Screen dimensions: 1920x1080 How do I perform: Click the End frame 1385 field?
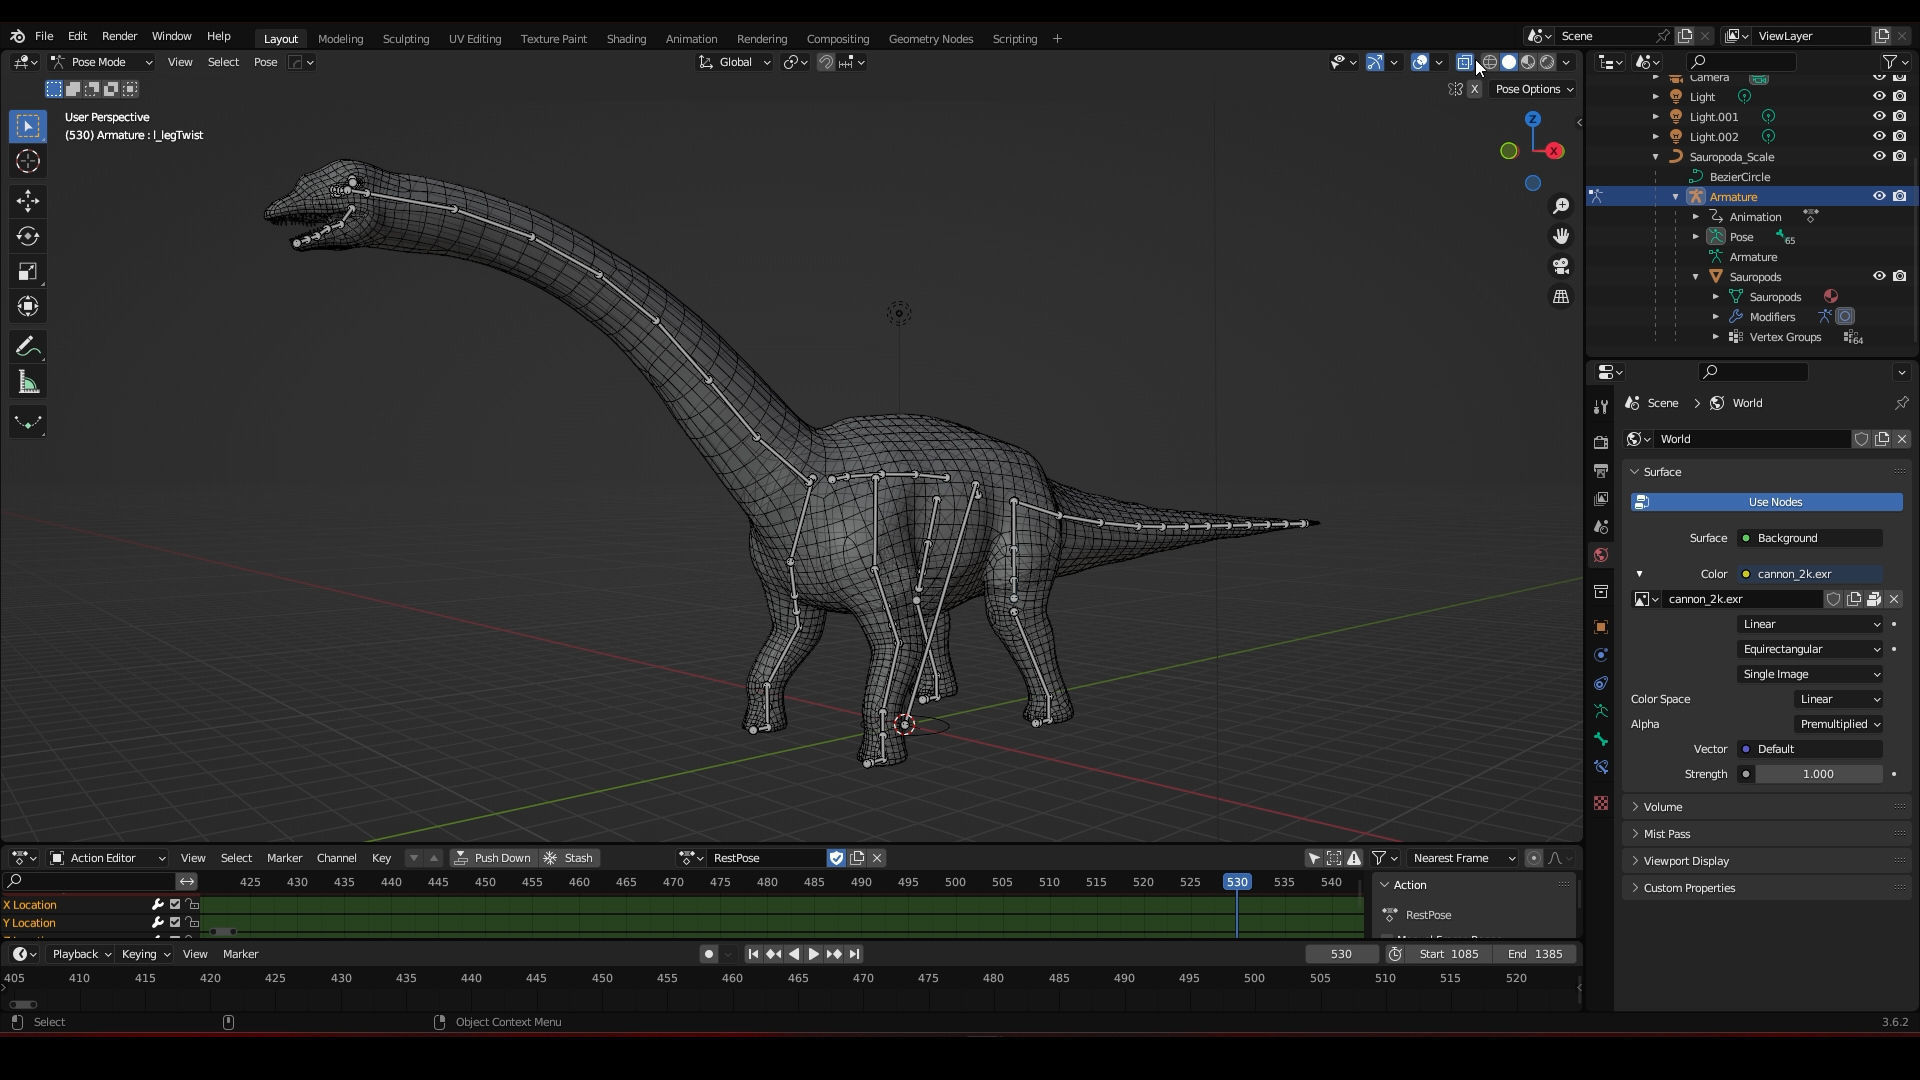tap(1535, 954)
